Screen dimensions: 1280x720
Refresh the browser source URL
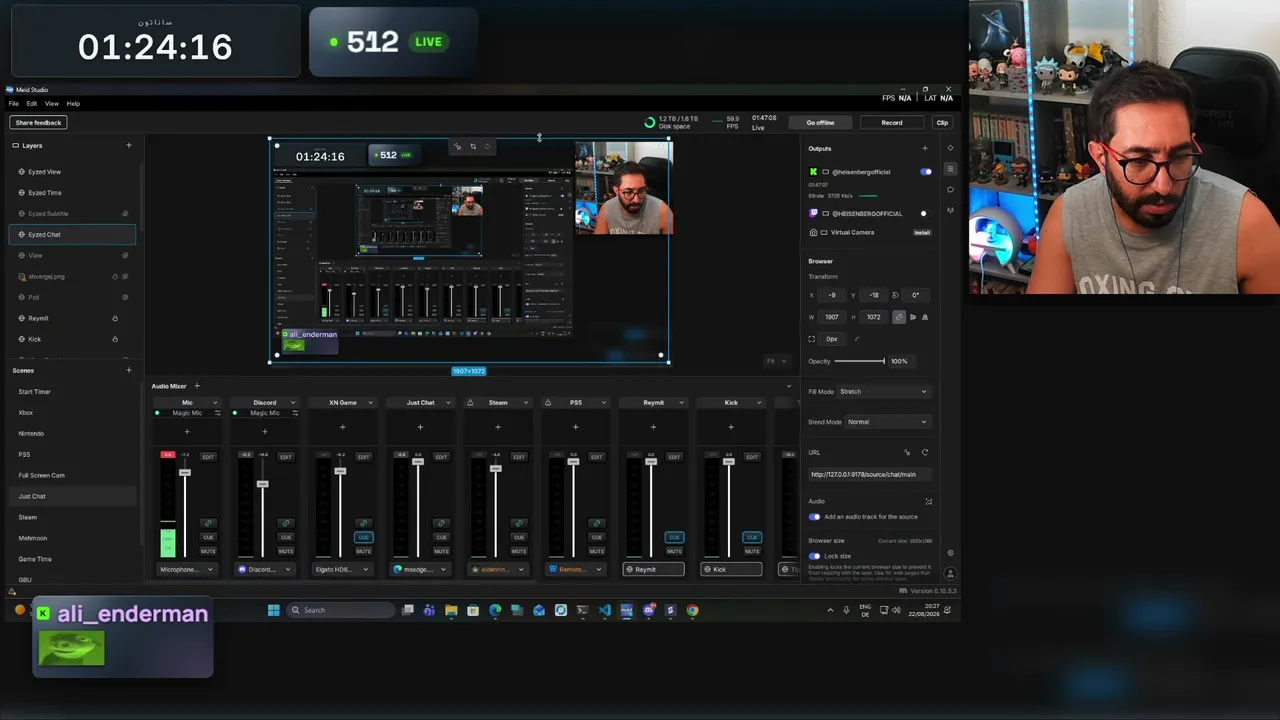(924, 452)
